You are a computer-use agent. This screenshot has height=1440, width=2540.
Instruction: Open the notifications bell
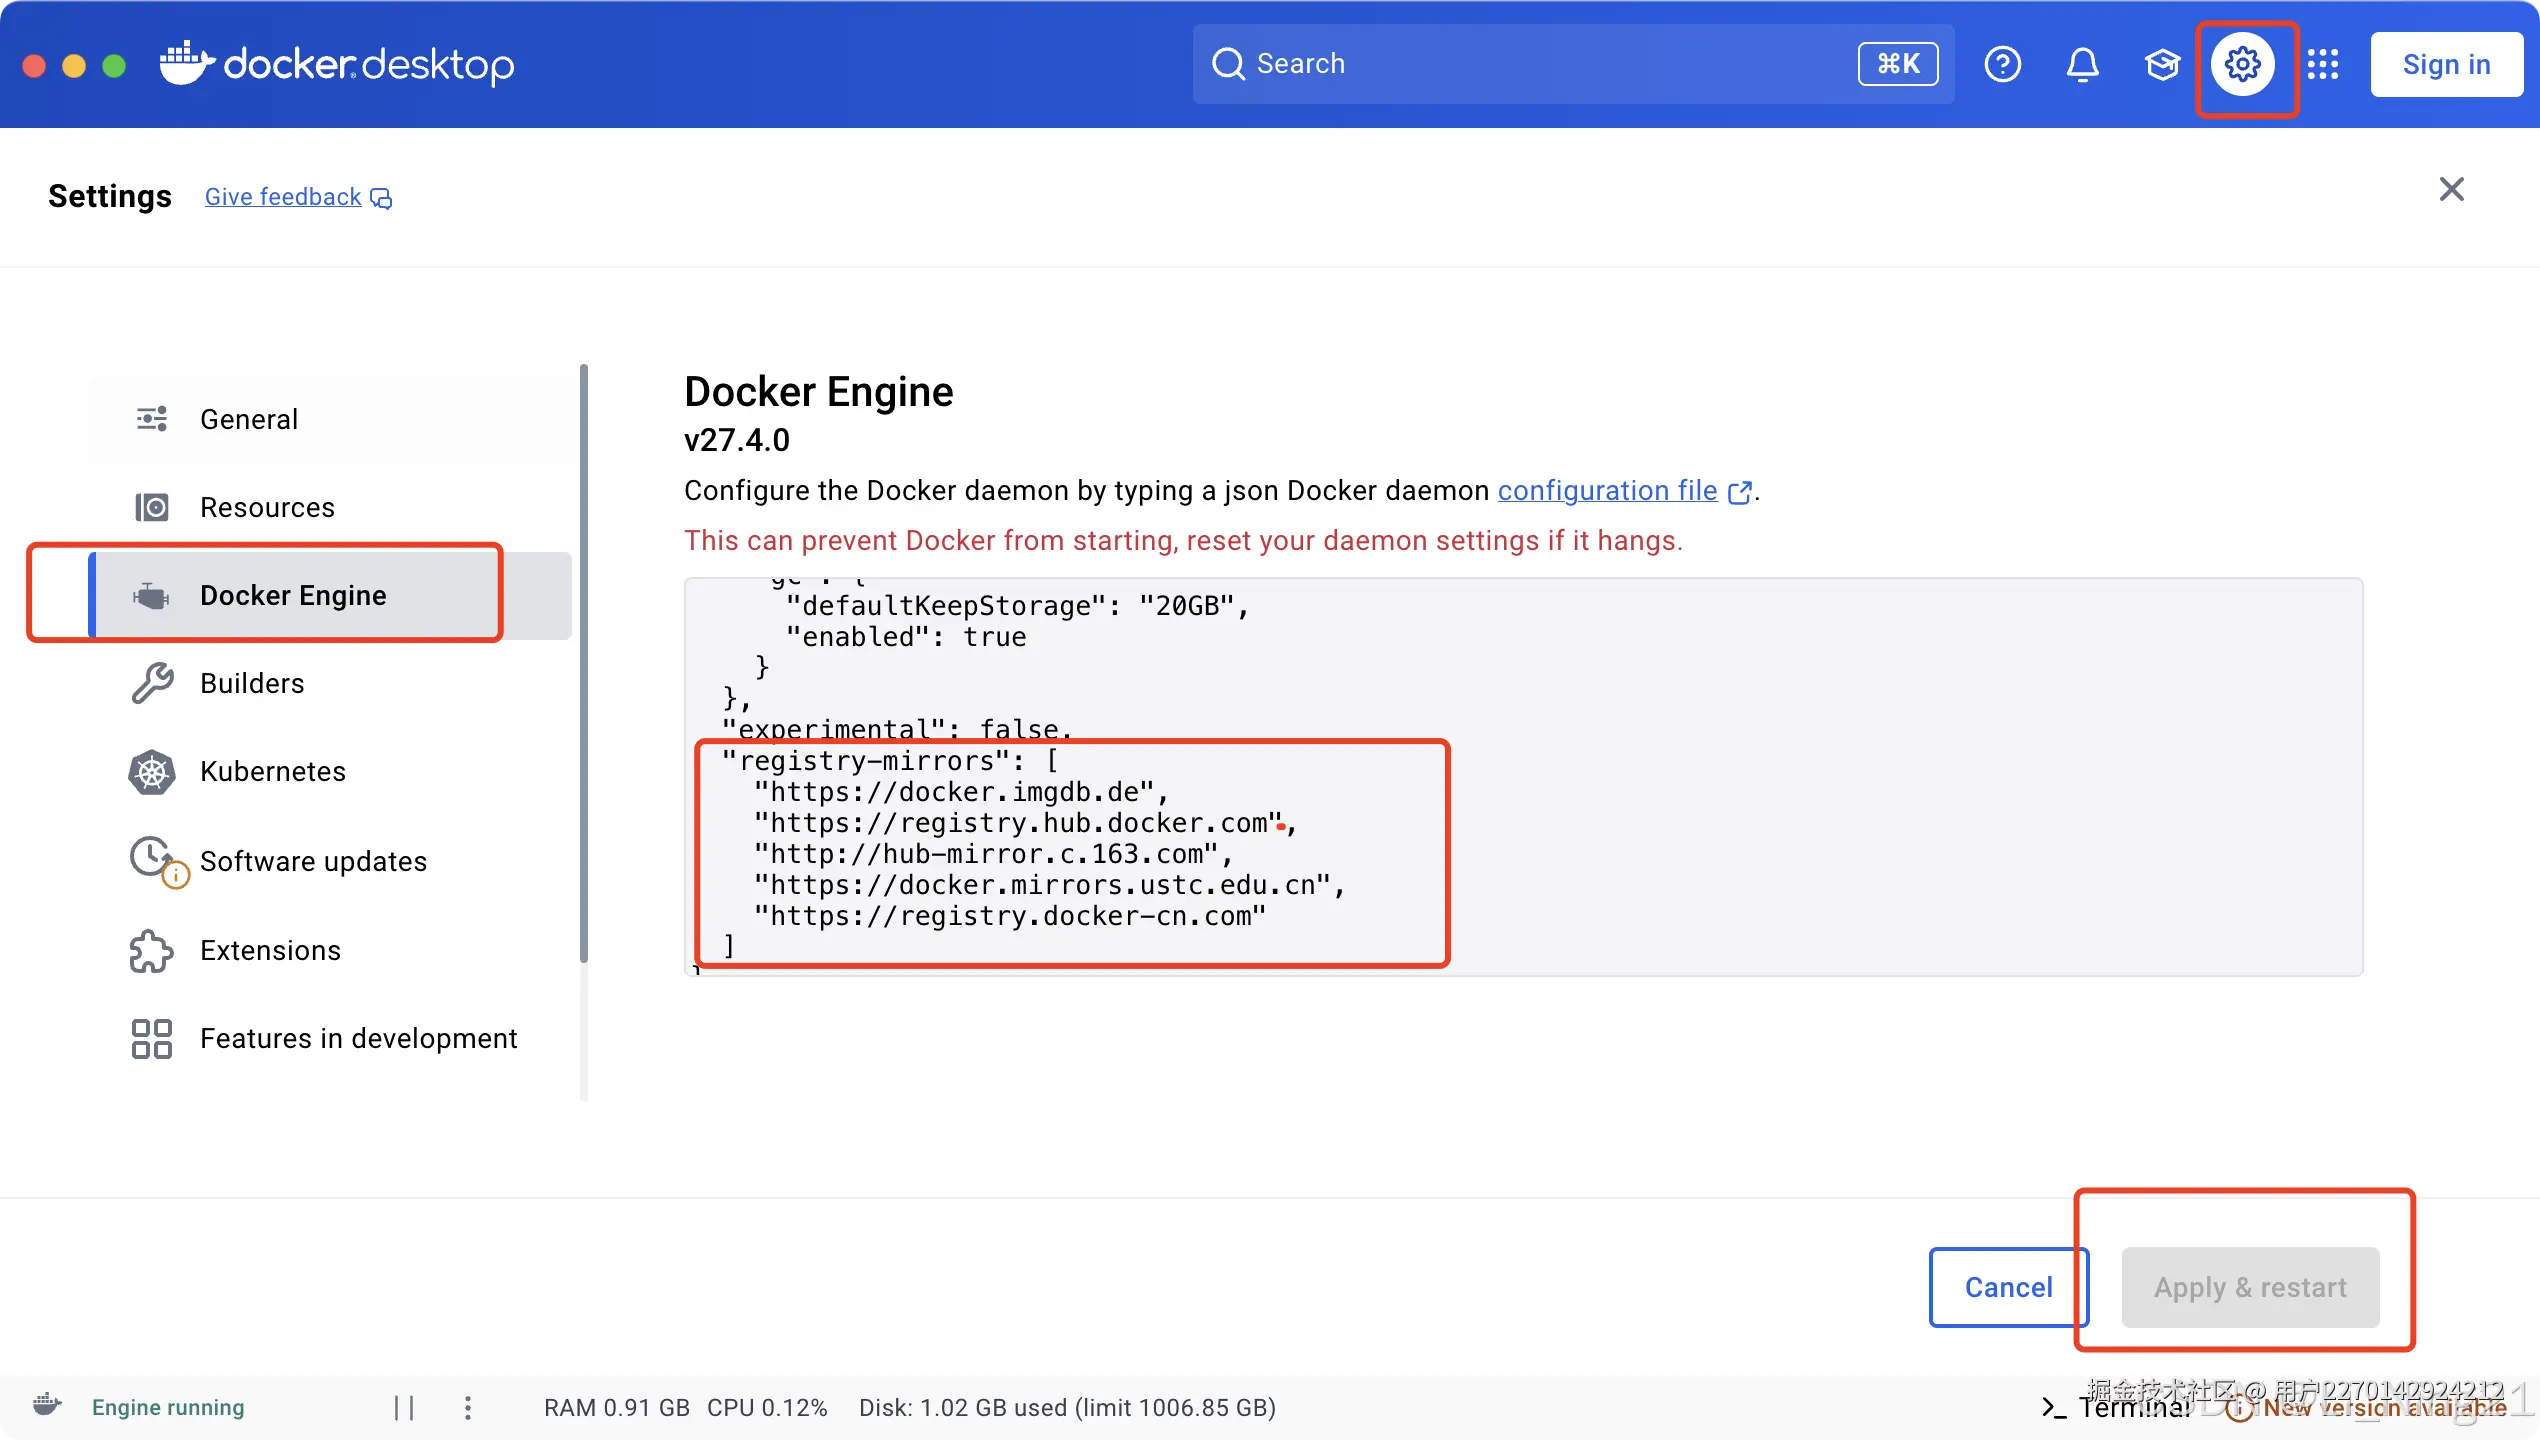tap(2082, 64)
